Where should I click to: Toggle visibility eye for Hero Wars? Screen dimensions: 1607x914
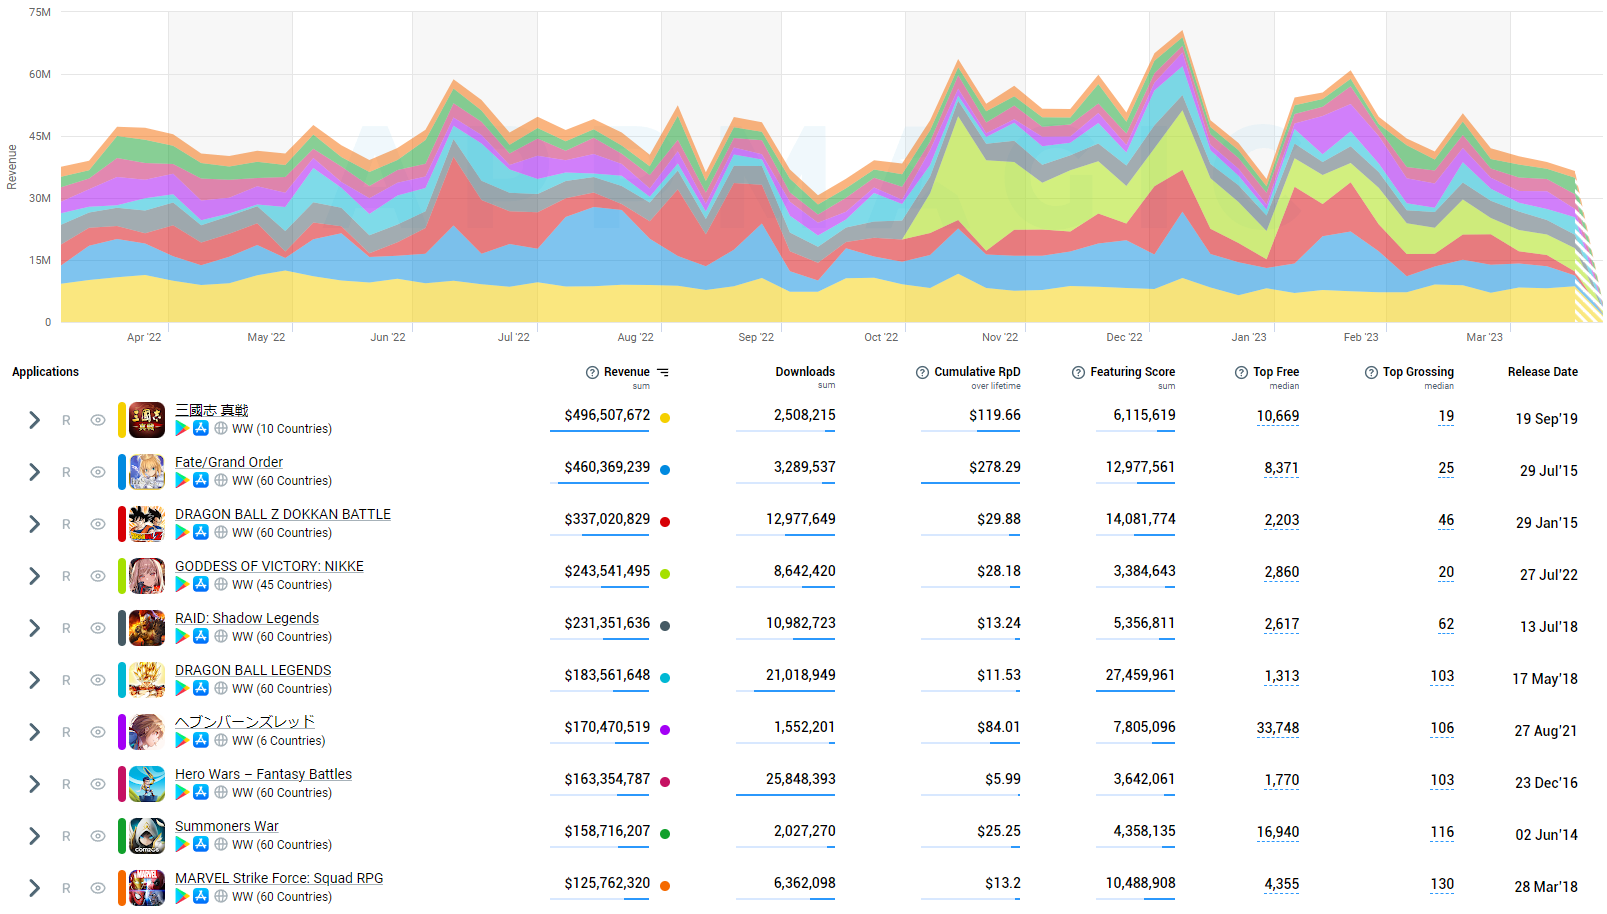tap(98, 784)
